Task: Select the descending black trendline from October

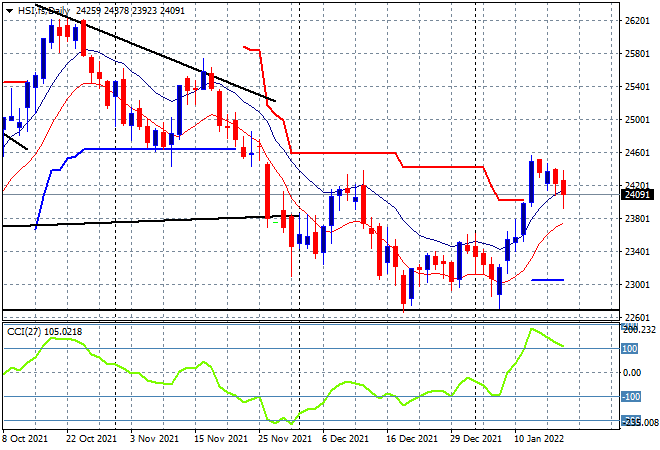Action: (156, 53)
